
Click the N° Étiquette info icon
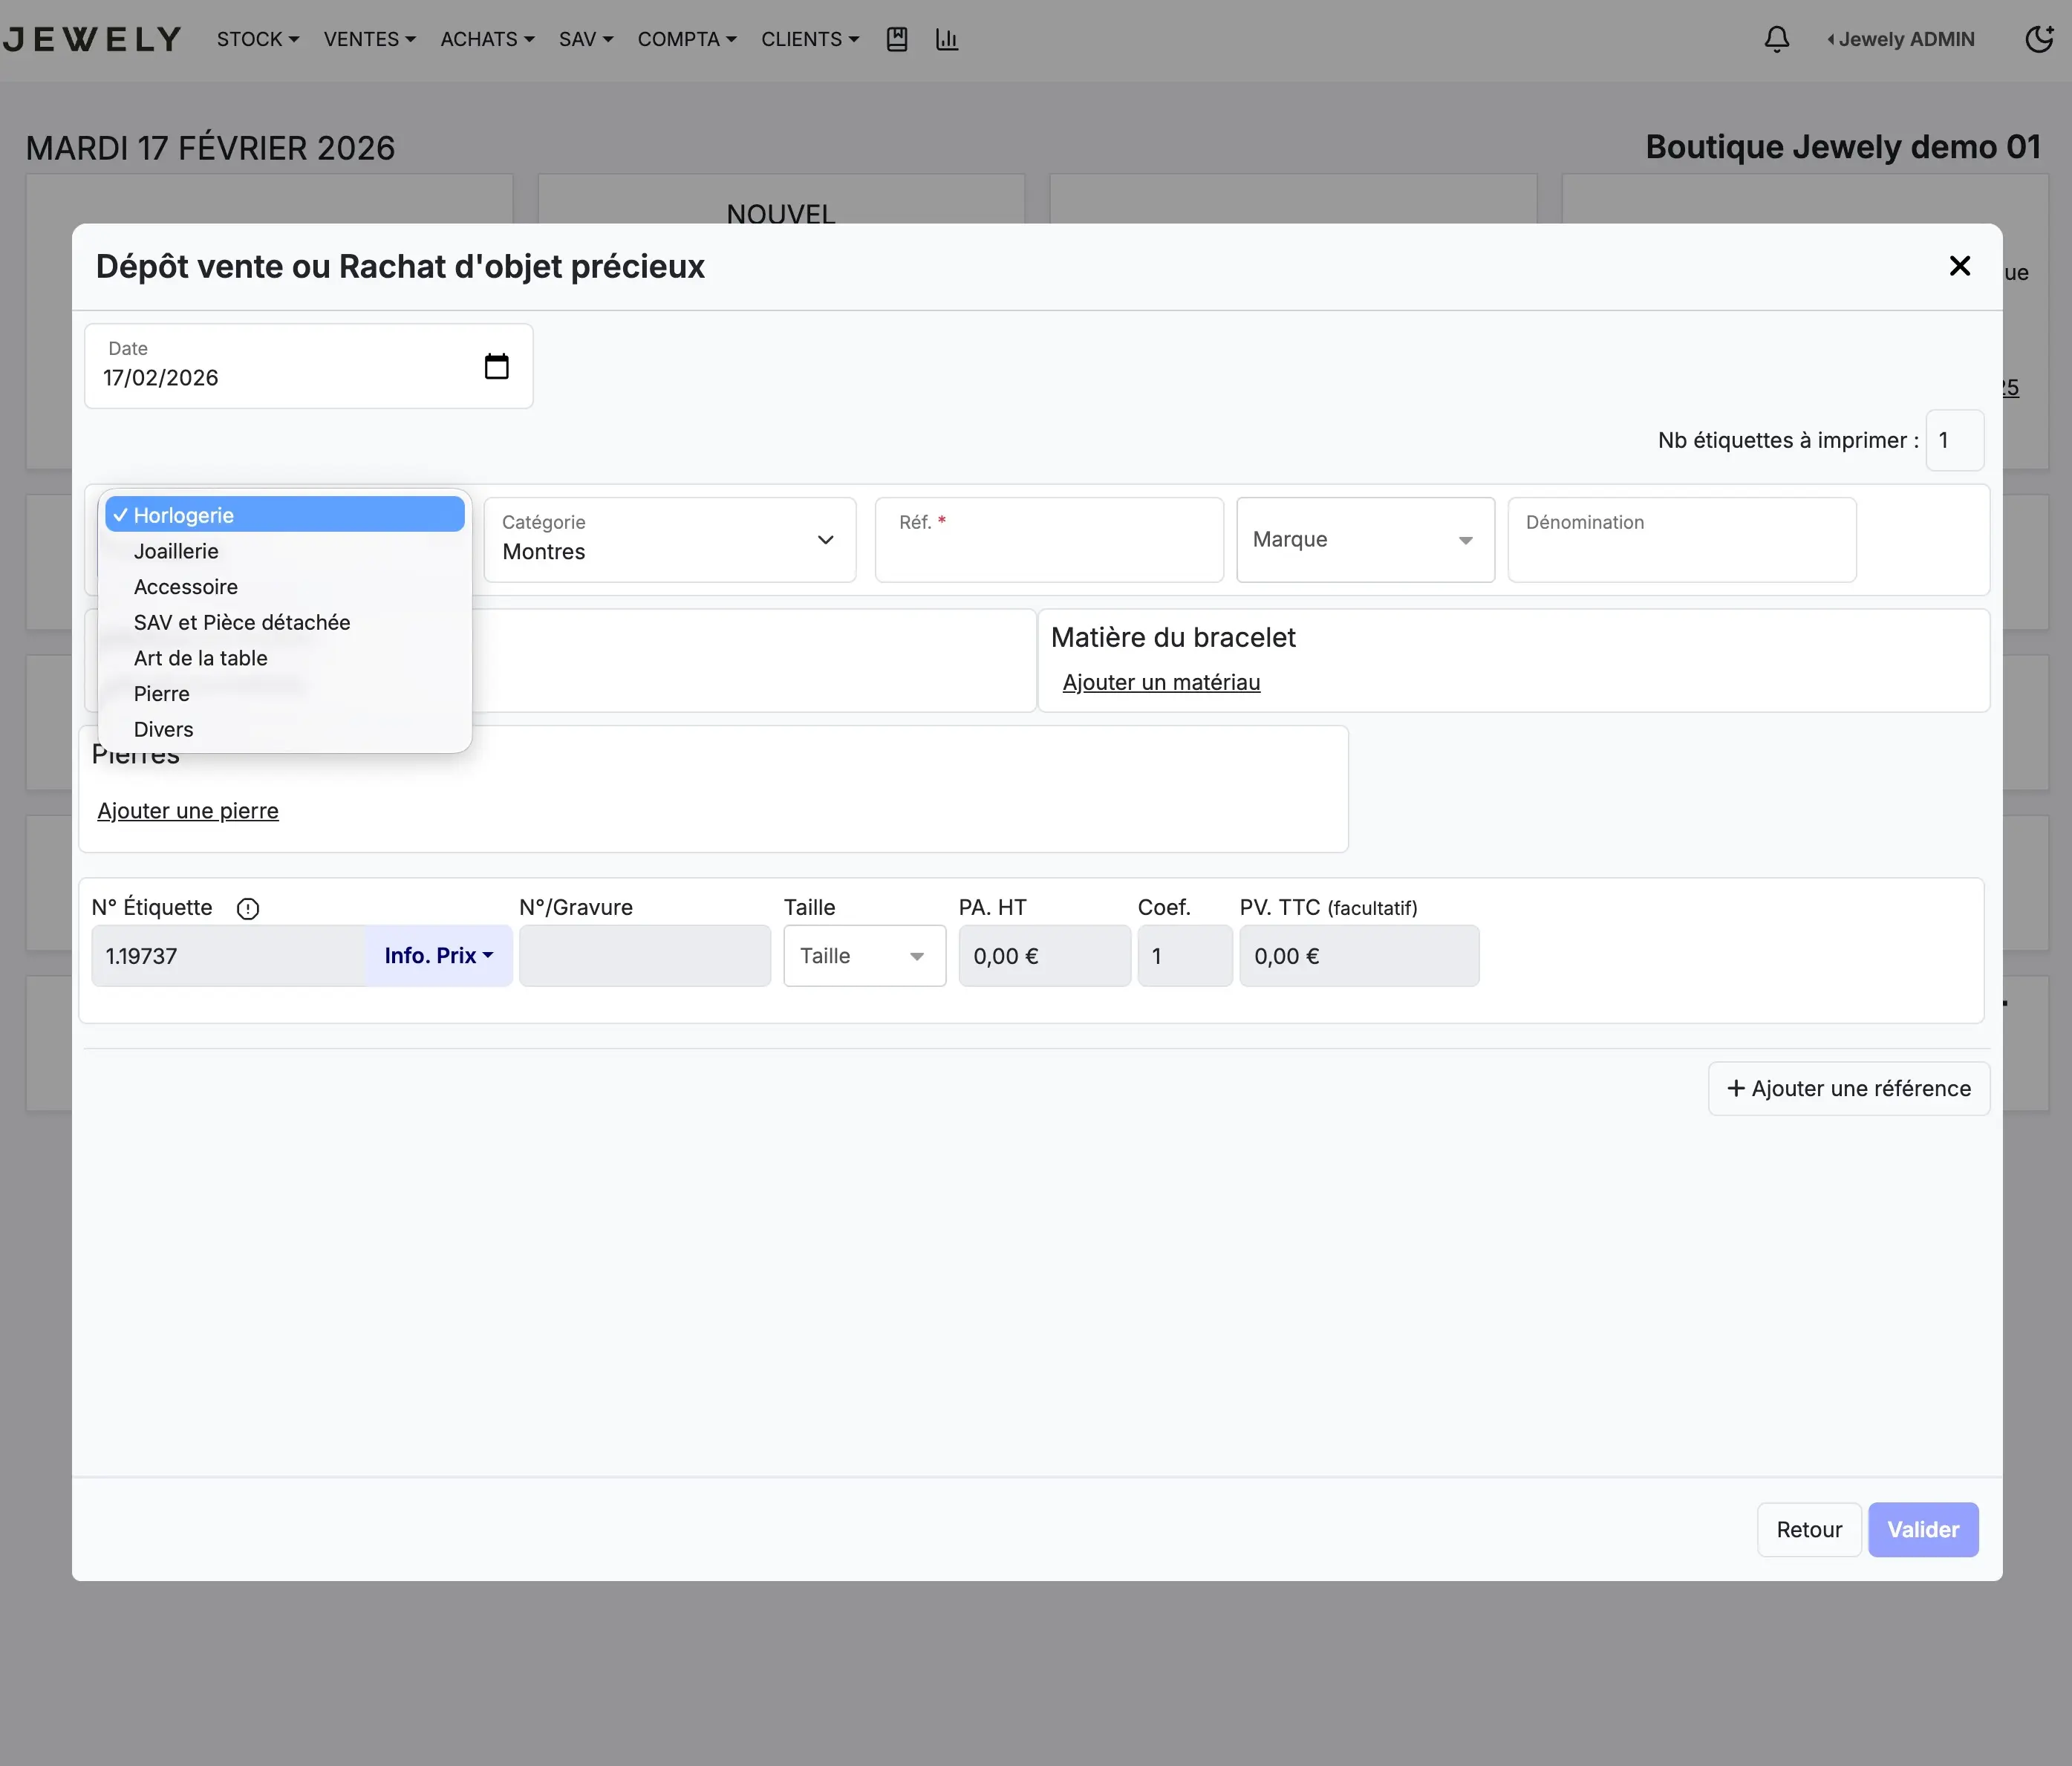pos(248,908)
